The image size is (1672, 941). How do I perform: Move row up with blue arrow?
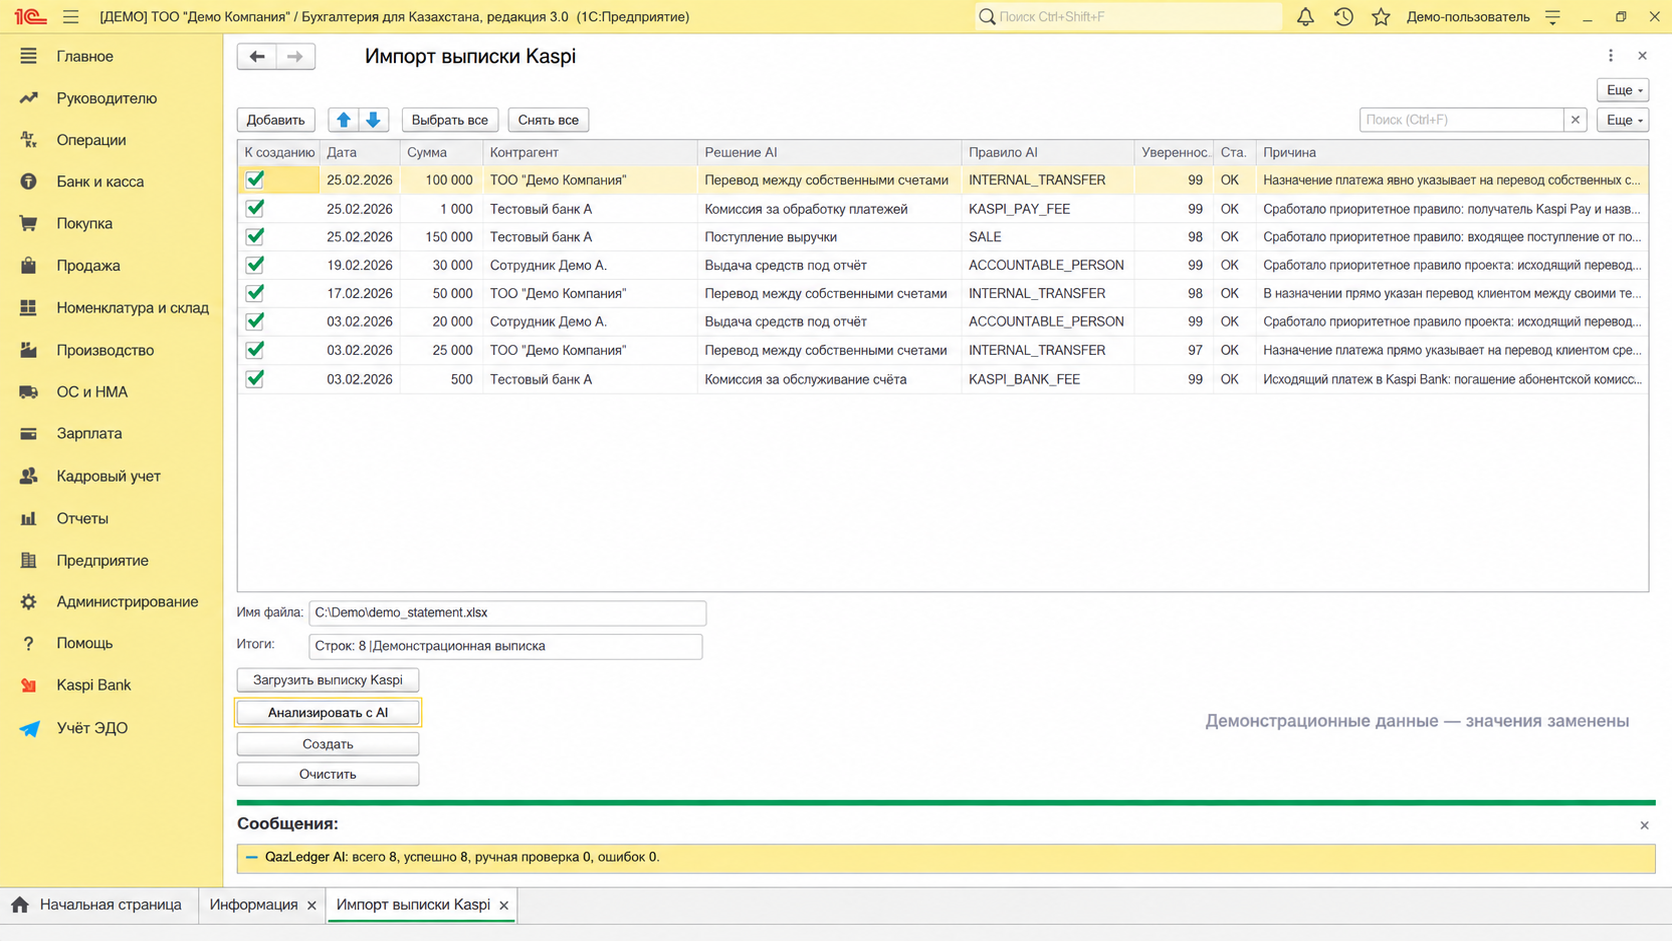point(343,120)
